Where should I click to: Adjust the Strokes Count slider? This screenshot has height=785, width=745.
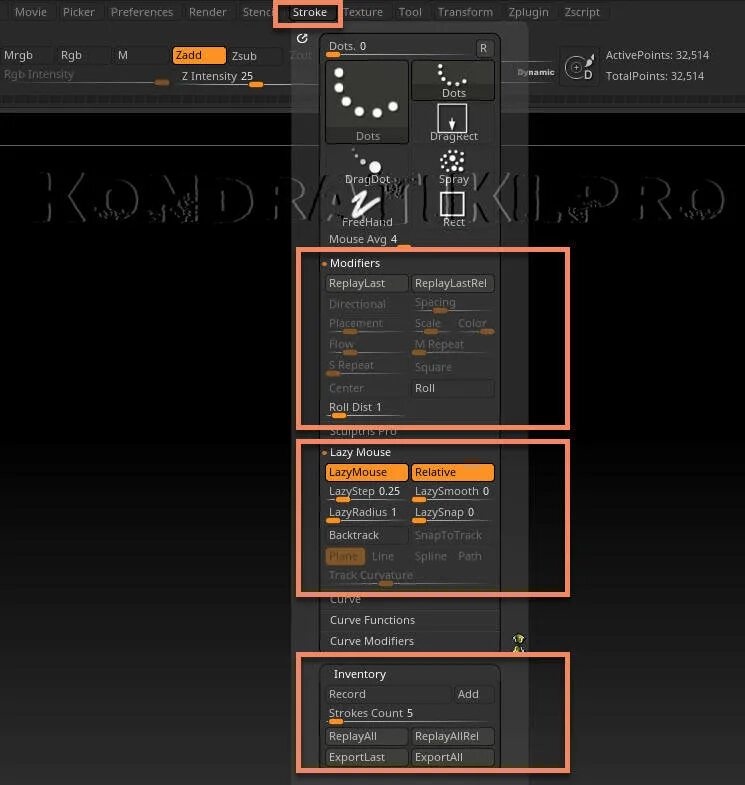coord(408,715)
